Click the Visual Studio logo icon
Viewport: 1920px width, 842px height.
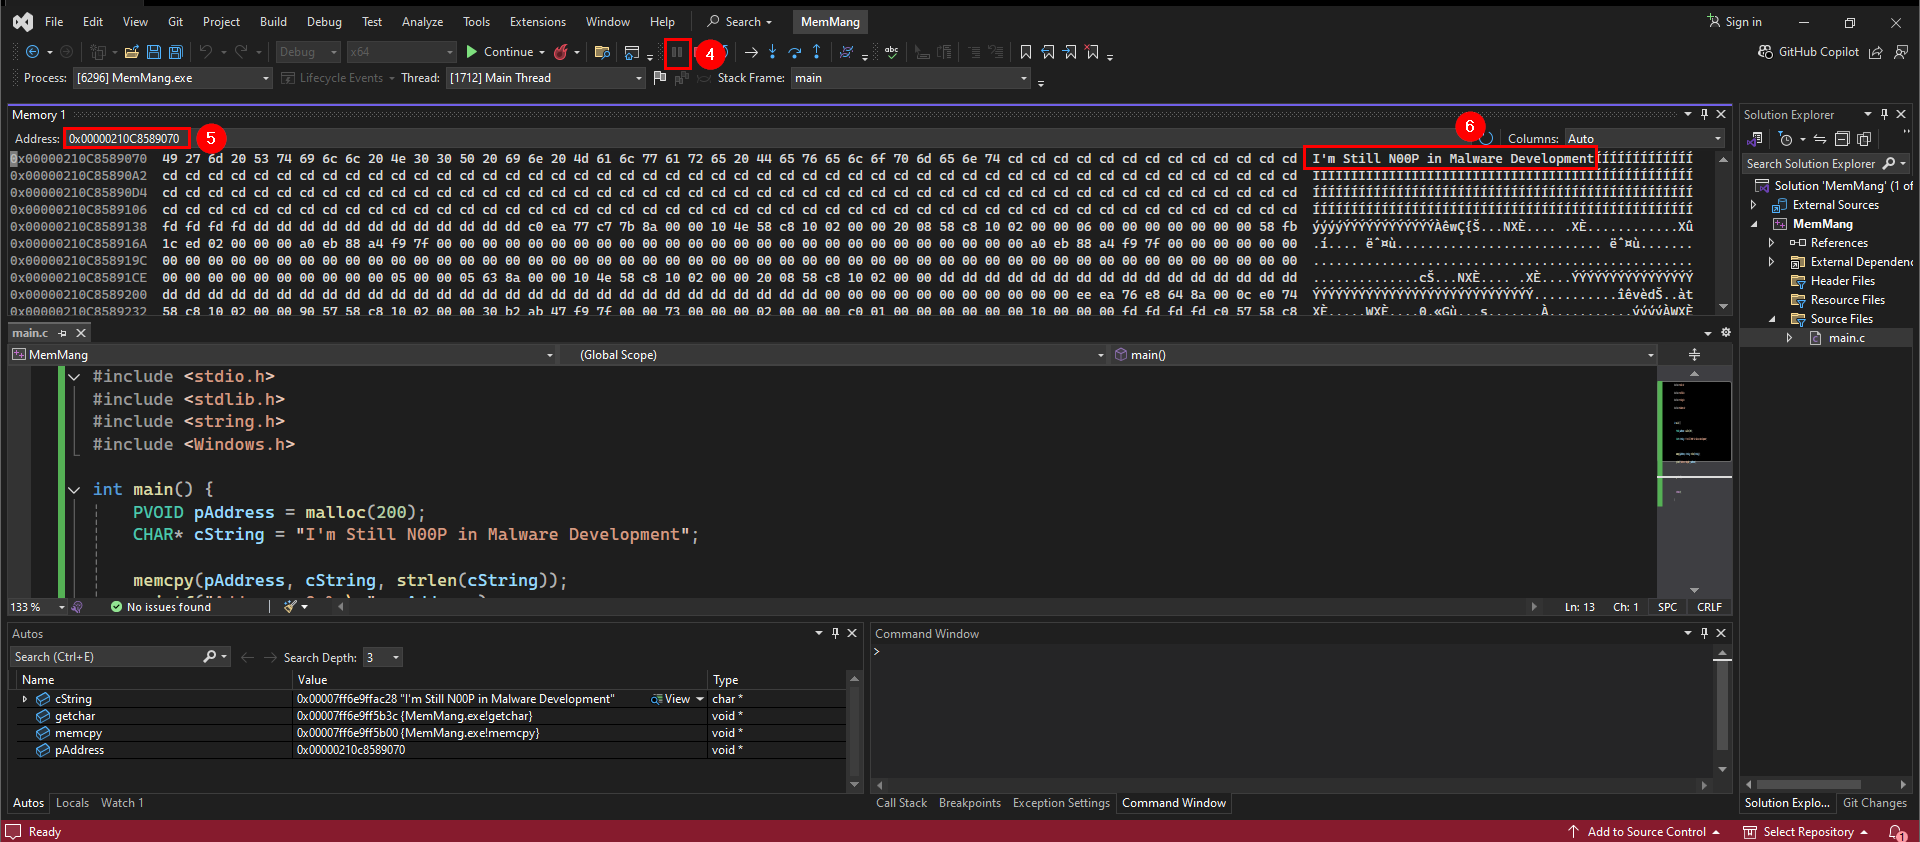(23, 22)
